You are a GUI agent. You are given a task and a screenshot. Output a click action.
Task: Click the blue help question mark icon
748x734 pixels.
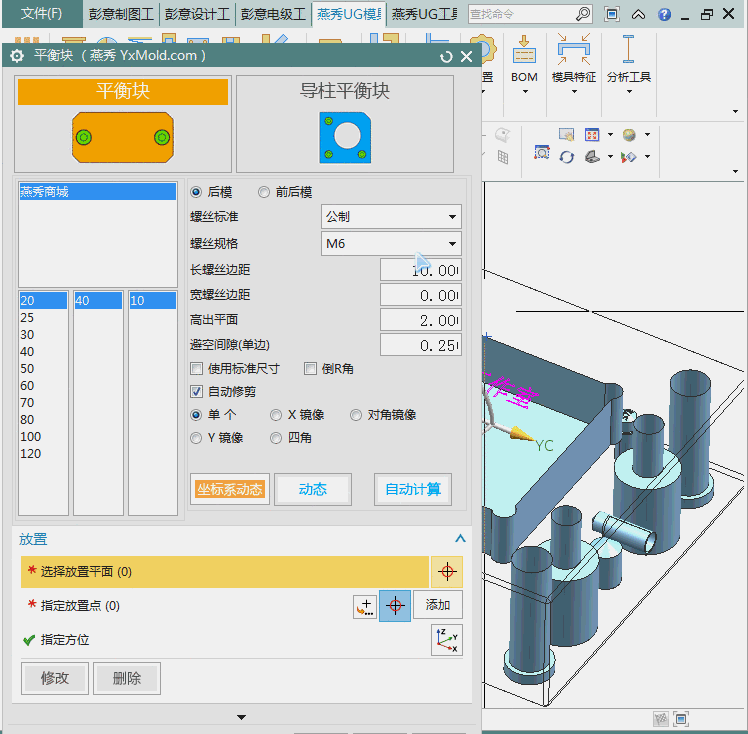tap(664, 15)
